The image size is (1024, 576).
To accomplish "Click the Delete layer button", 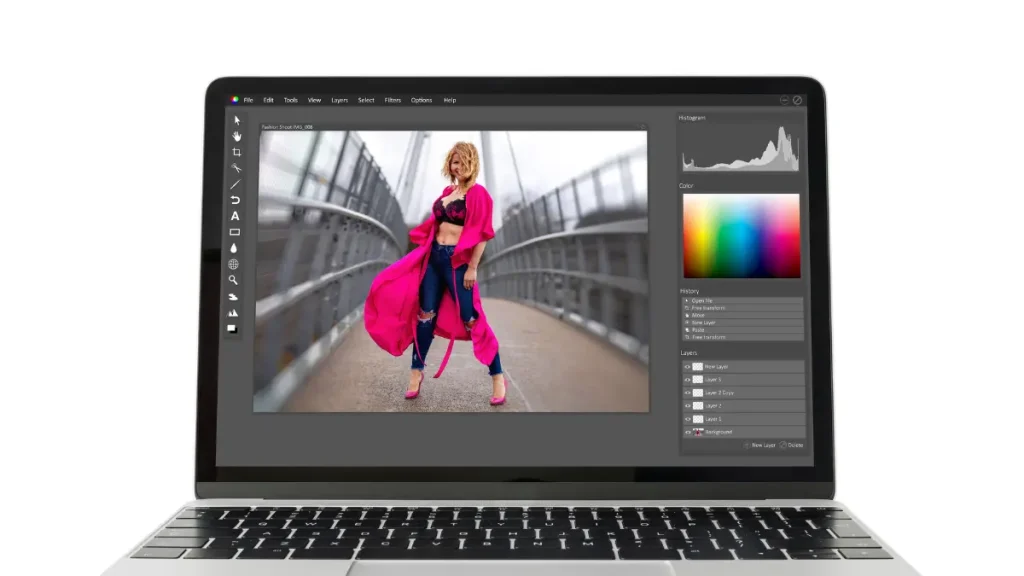I will pyautogui.click(x=791, y=445).
